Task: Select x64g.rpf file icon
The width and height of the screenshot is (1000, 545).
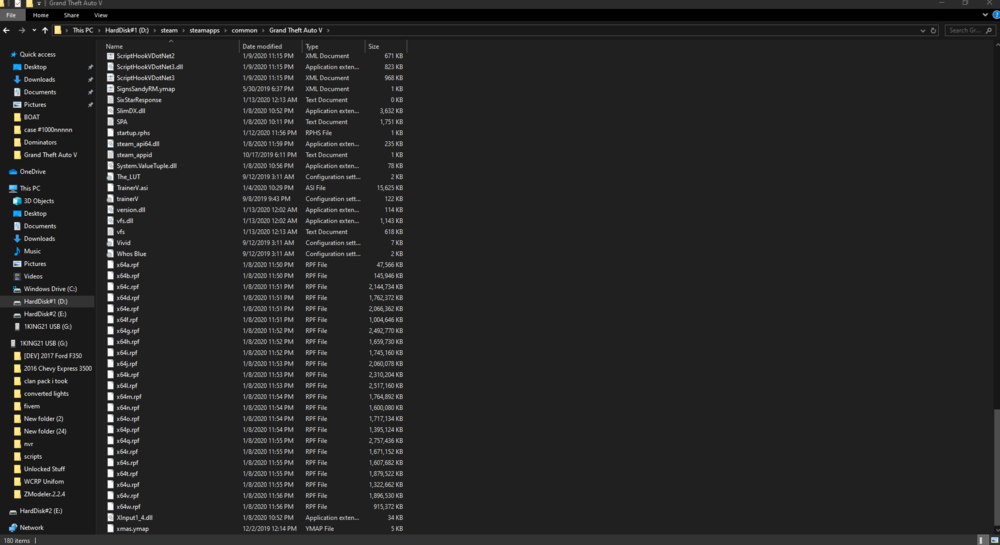Action: pyautogui.click(x=110, y=331)
